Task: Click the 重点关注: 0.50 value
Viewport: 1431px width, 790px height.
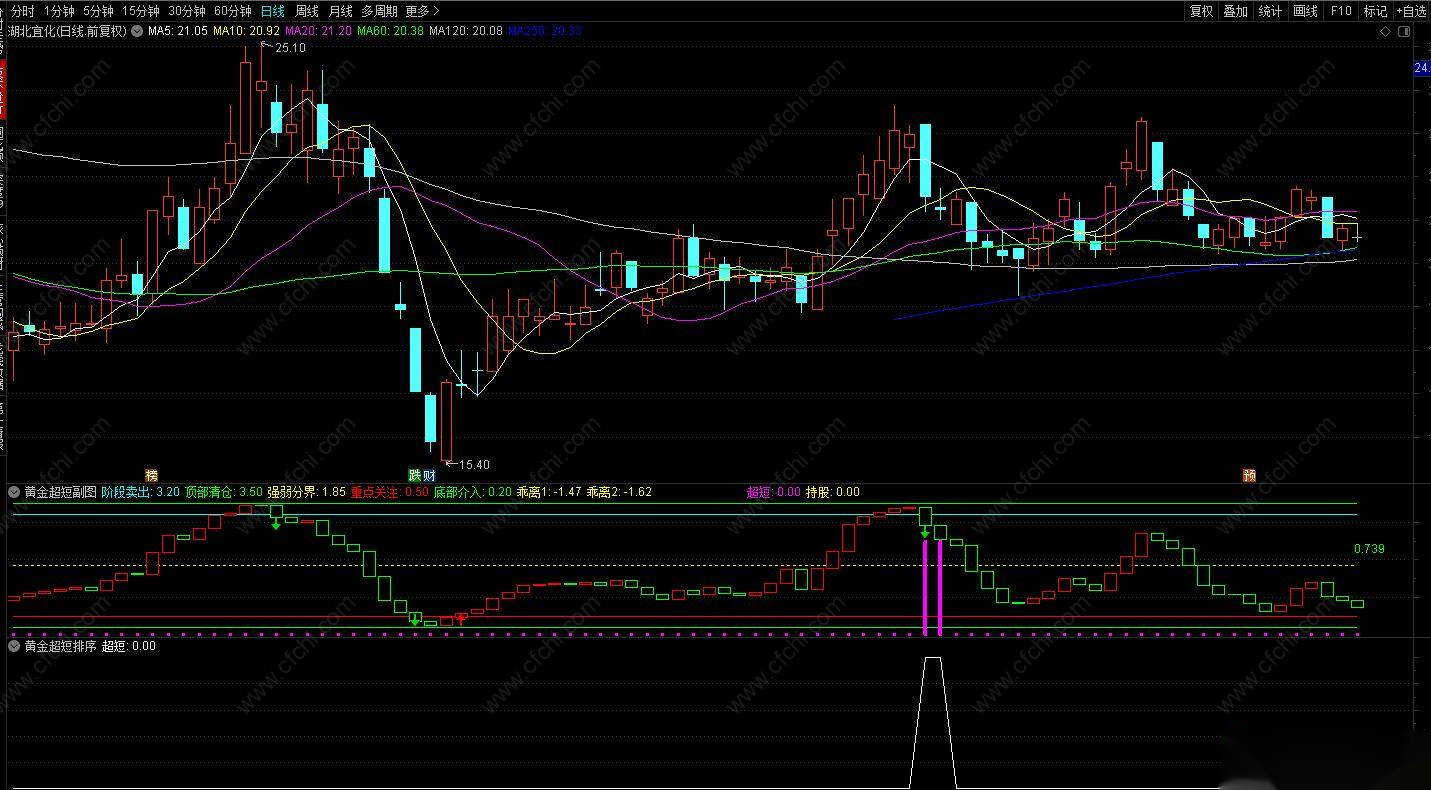Action: tap(390, 492)
